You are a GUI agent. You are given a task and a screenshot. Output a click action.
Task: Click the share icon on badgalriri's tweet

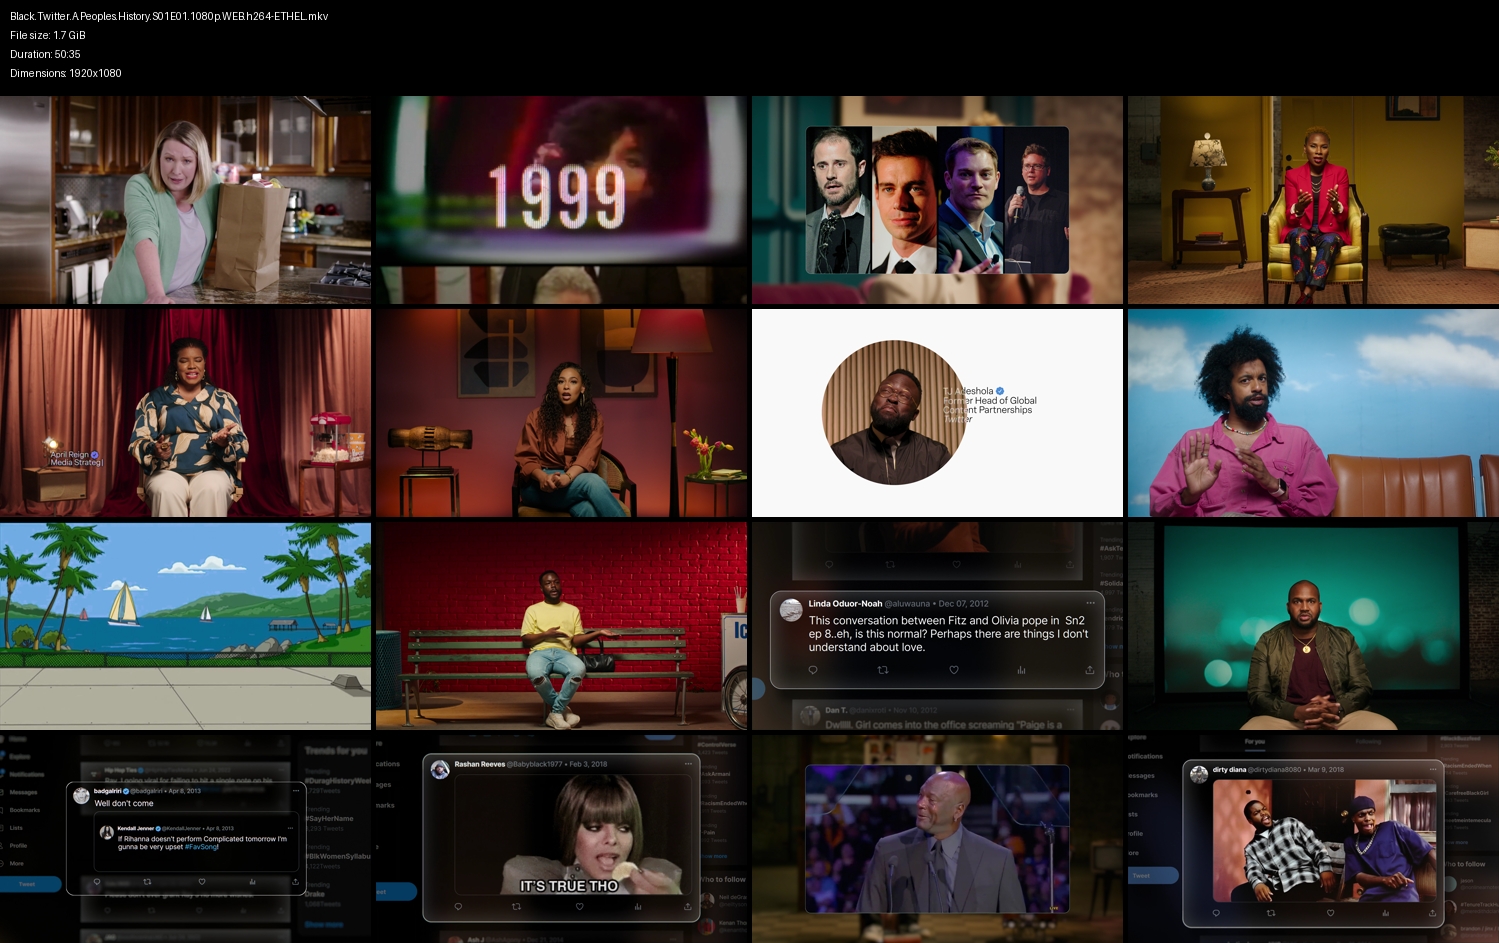click(x=295, y=881)
